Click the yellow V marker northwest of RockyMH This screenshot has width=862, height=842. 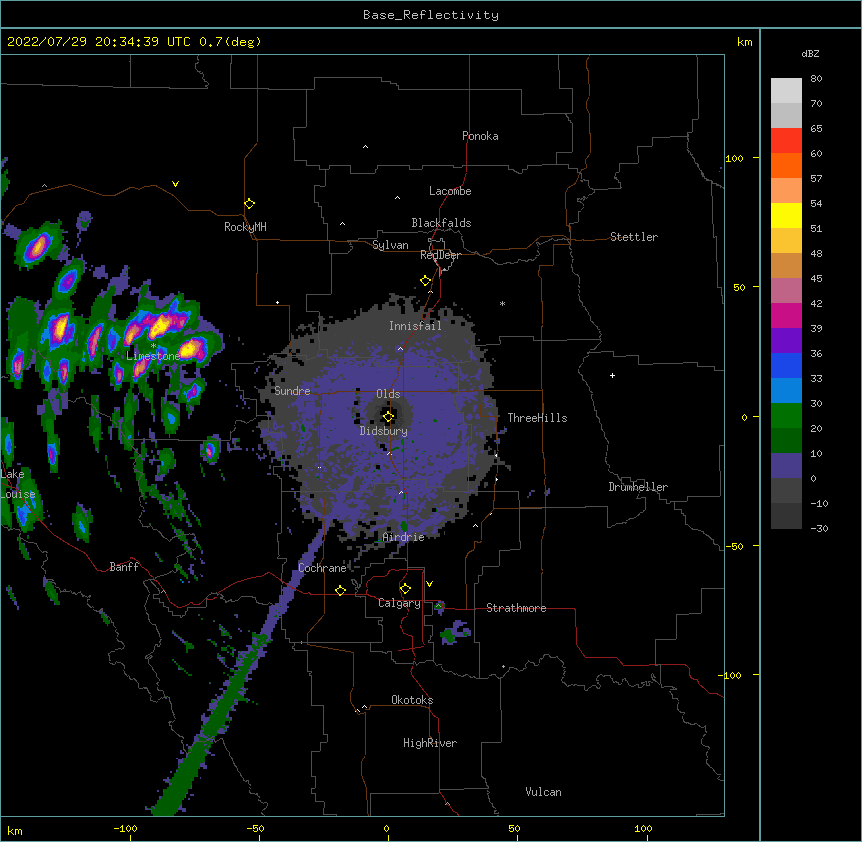(175, 184)
